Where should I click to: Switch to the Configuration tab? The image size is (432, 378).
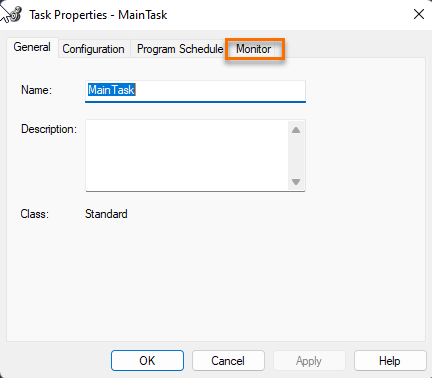click(93, 49)
